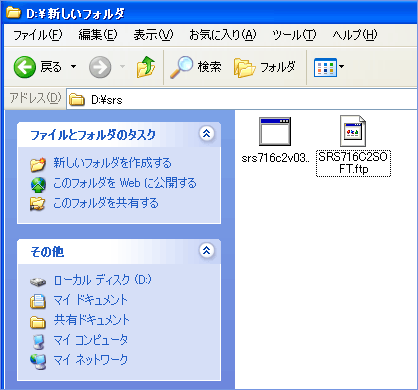418x390 pixels.
Task: Collapse the その他 panel
Action: tap(207, 250)
